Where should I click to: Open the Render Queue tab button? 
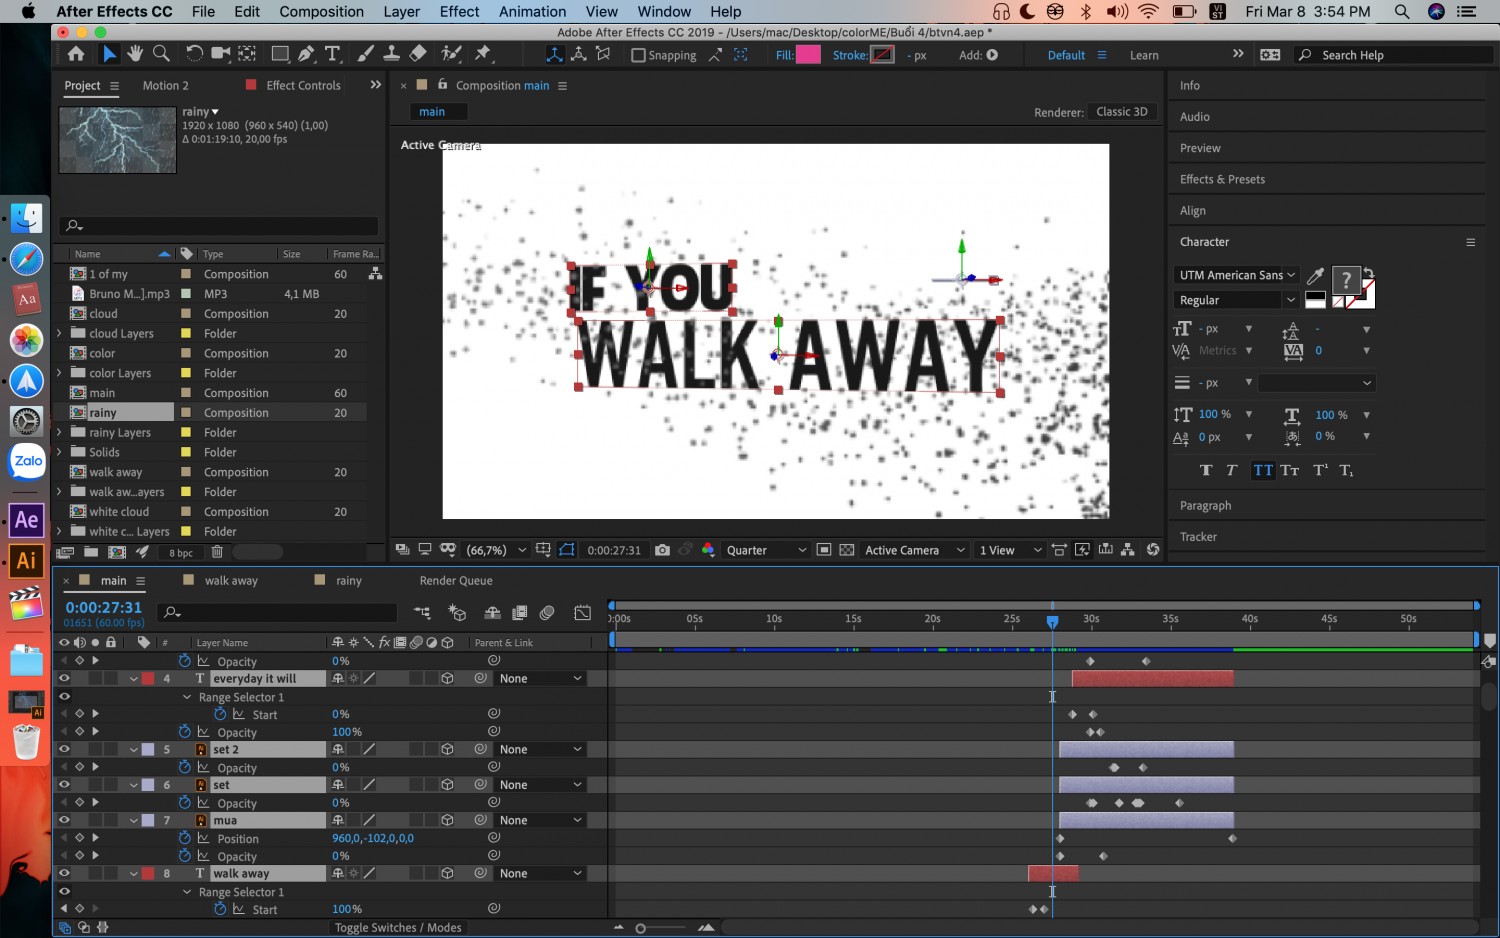(x=456, y=581)
